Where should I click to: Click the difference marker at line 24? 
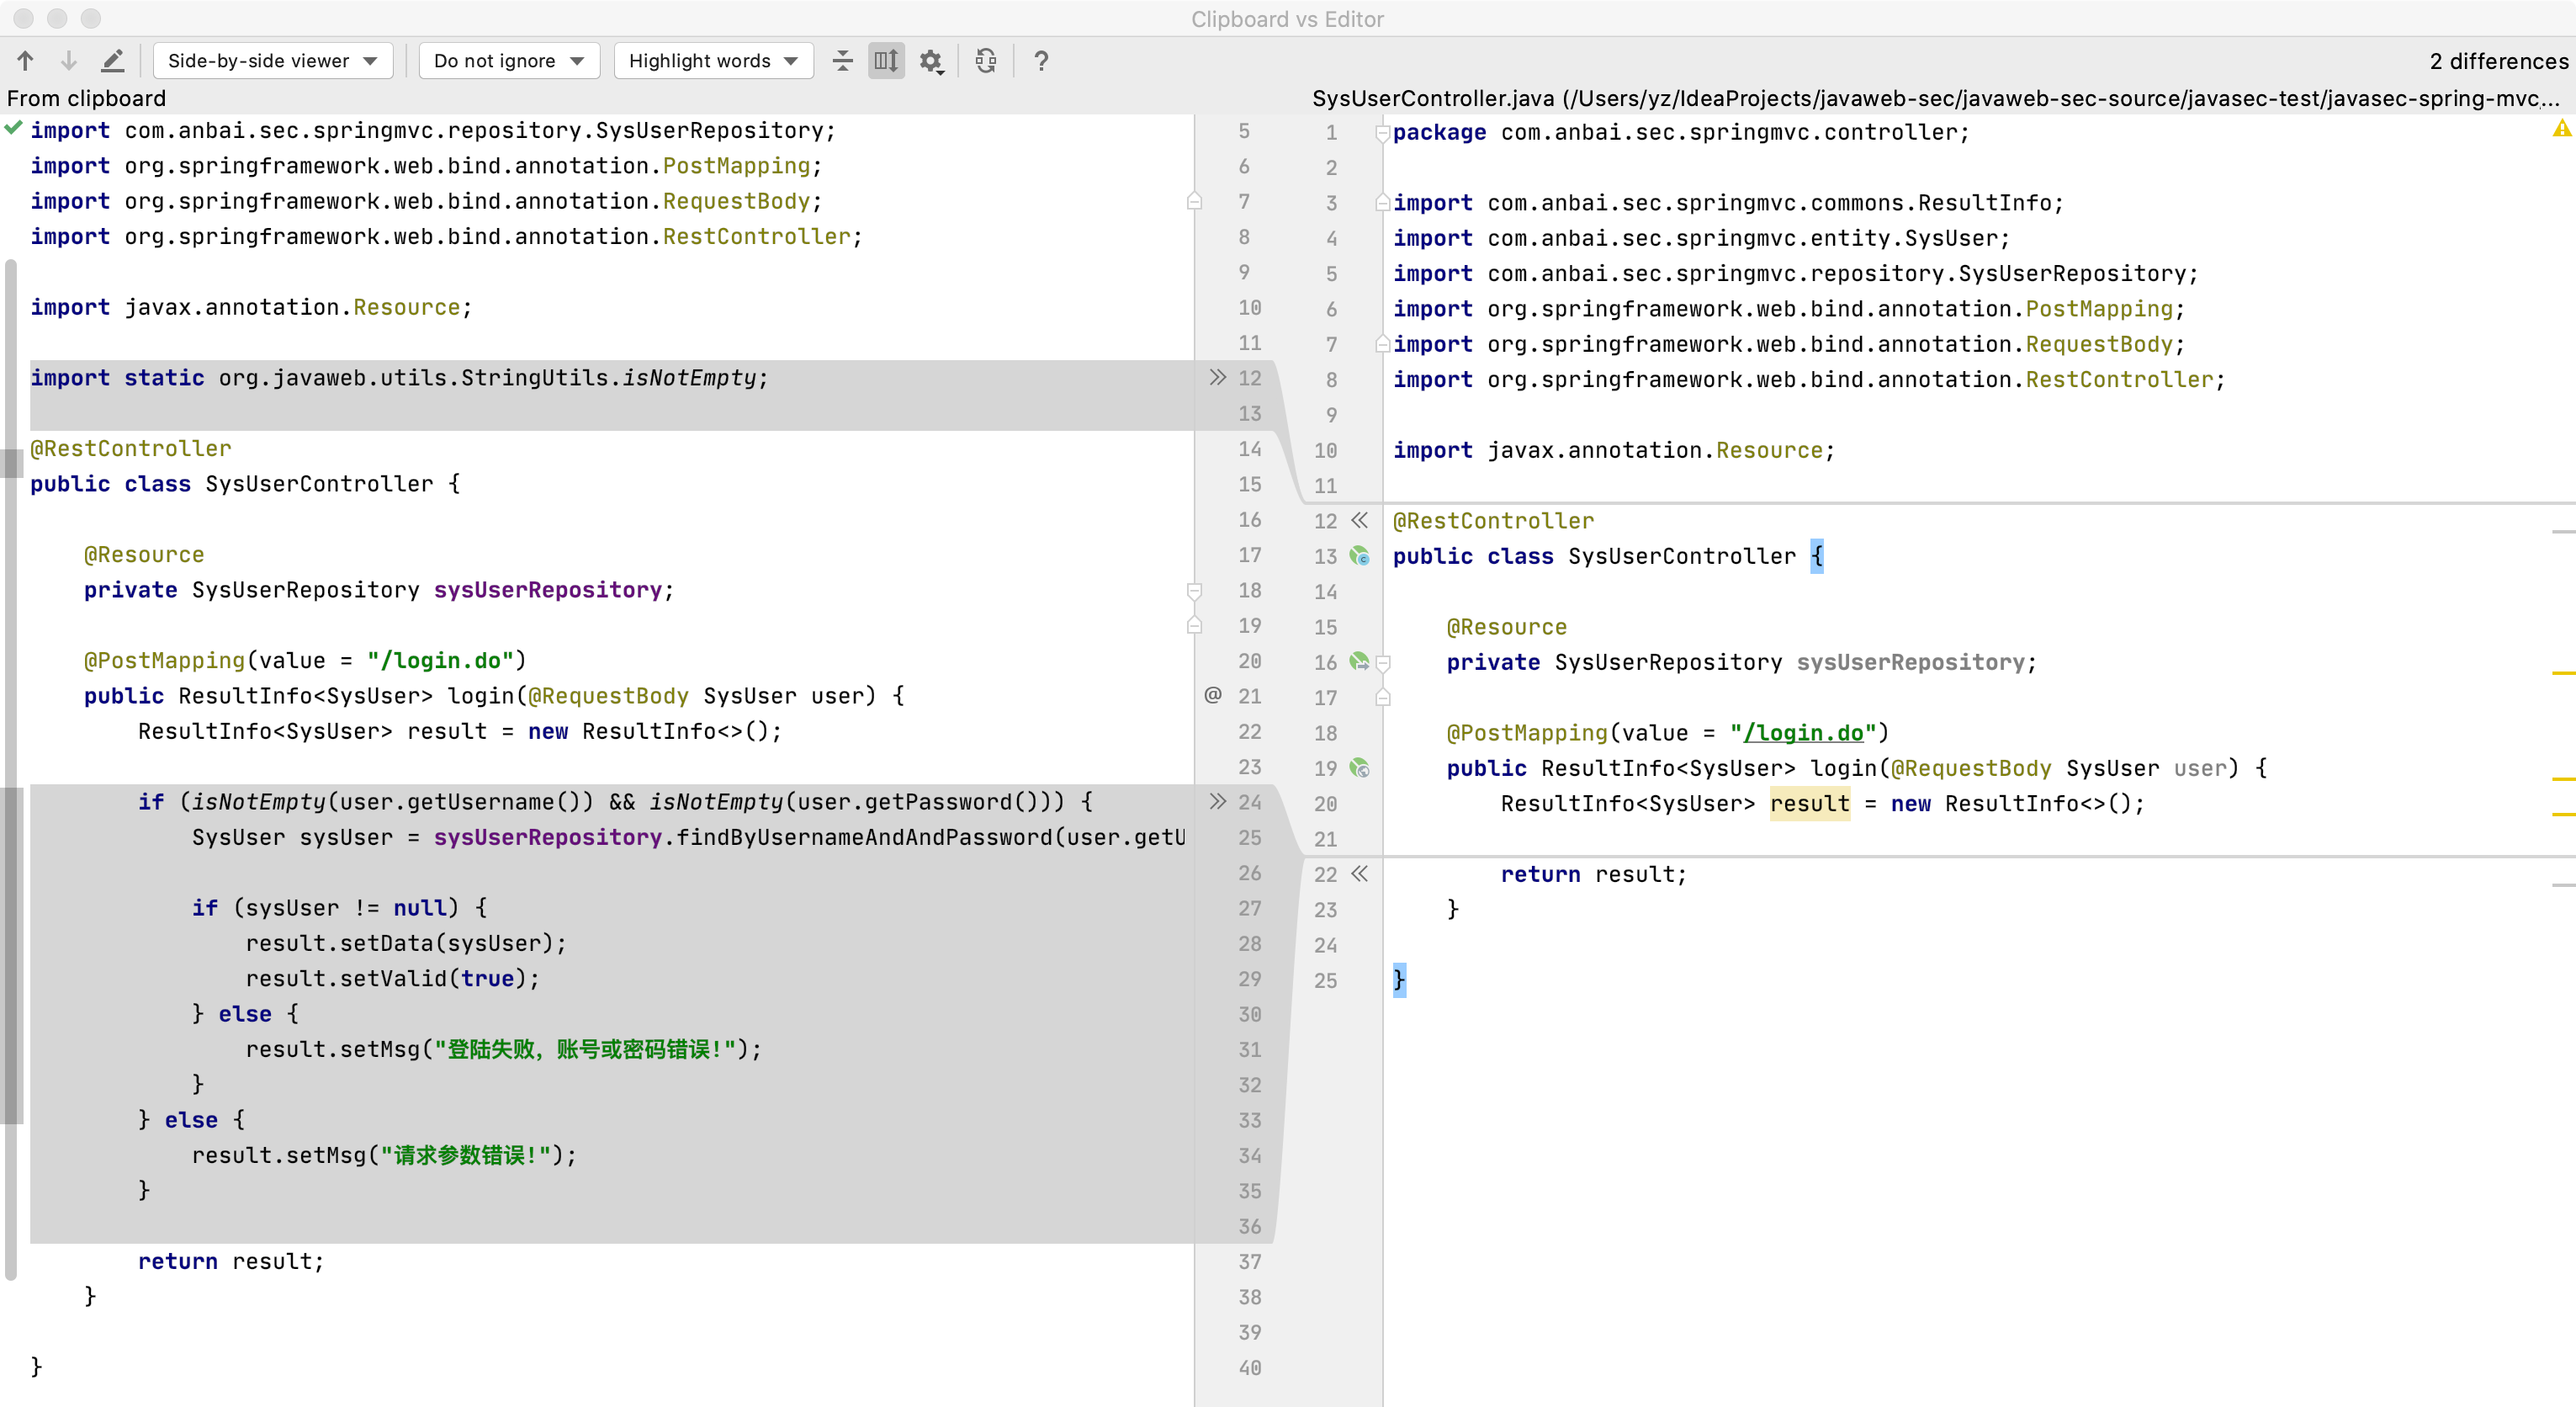click(x=1214, y=802)
